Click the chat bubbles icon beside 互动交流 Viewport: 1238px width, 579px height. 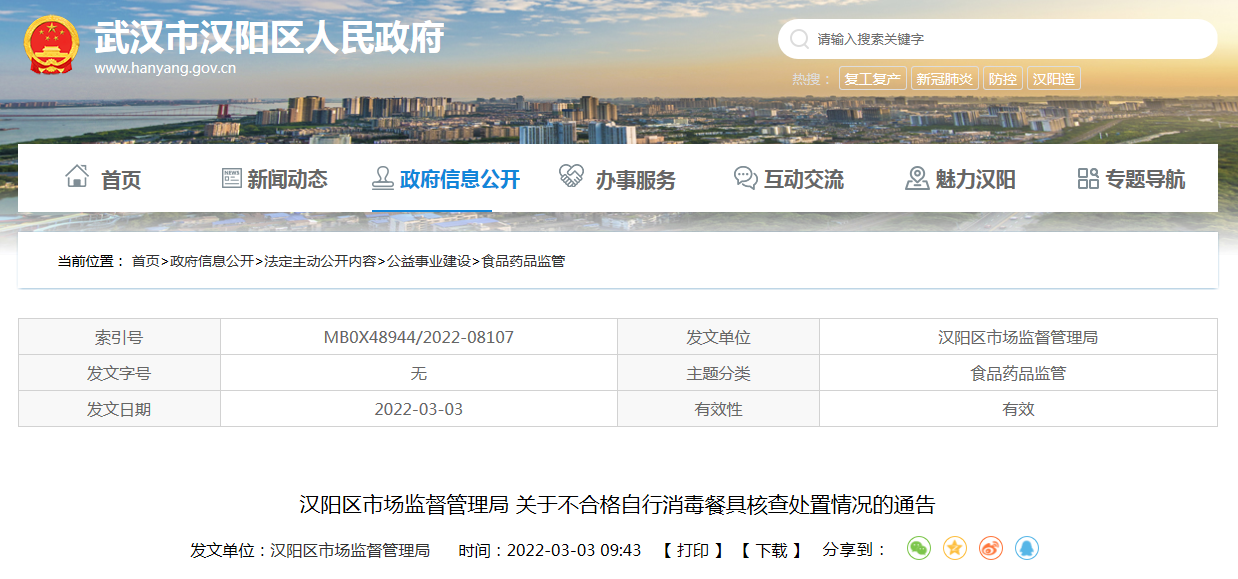(x=745, y=178)
